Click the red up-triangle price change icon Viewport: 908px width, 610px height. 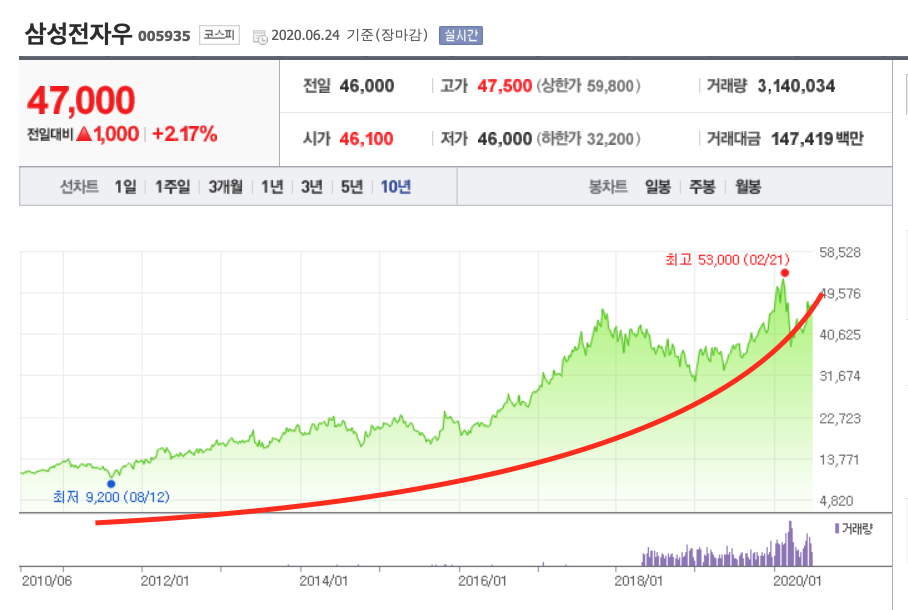[x=84, y=134]
